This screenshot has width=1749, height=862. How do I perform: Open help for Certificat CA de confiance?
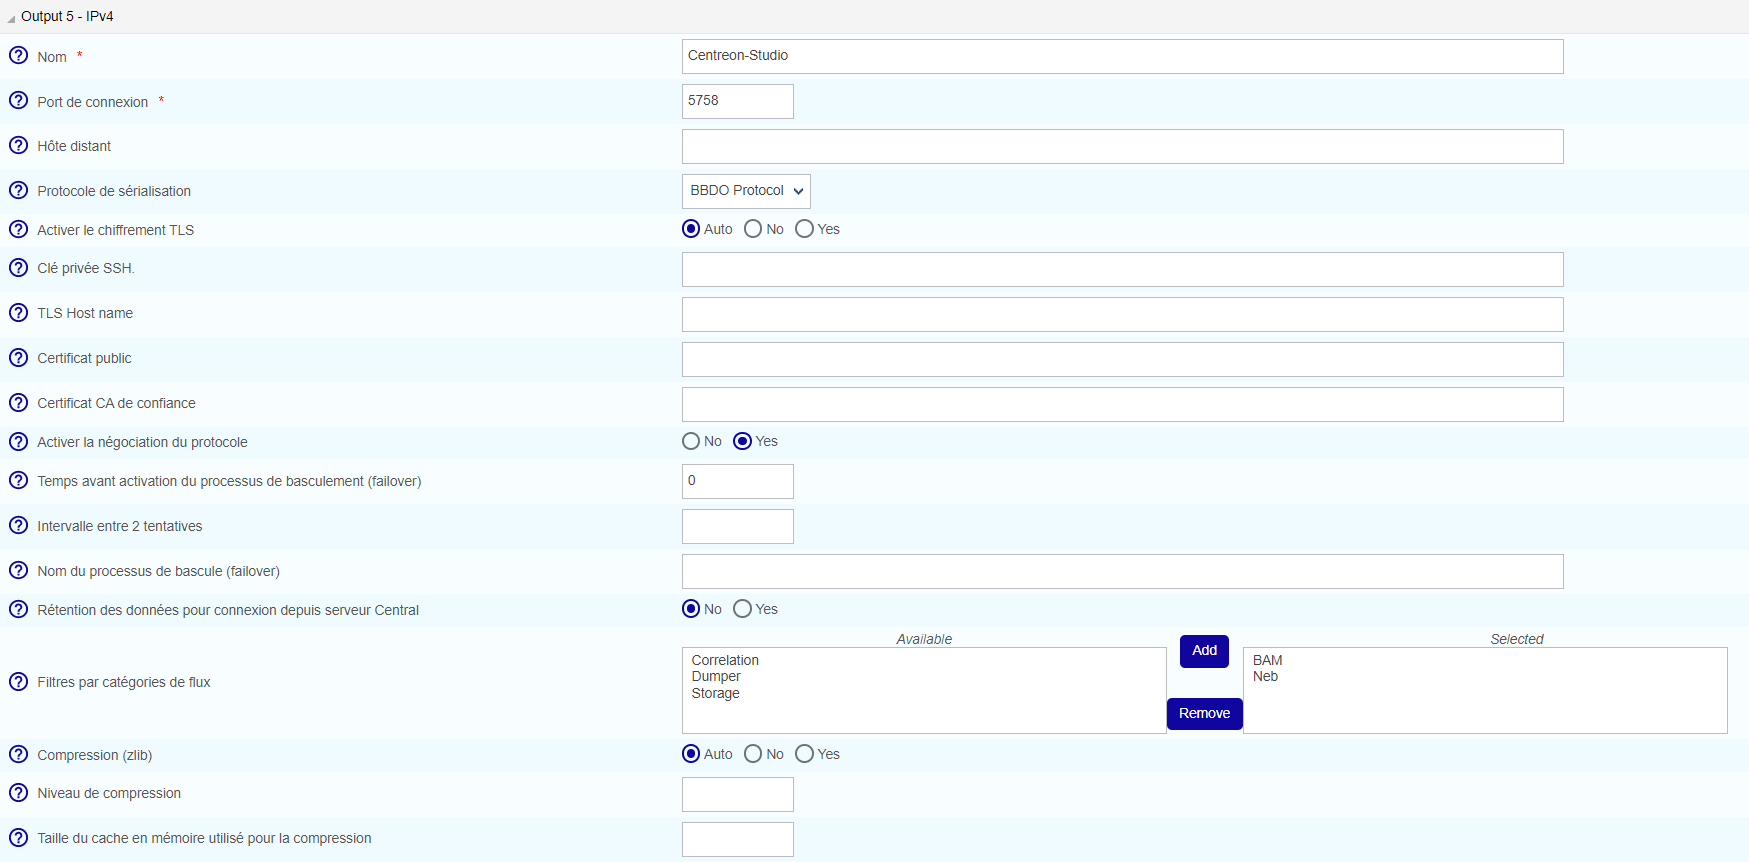coord(18,403)
